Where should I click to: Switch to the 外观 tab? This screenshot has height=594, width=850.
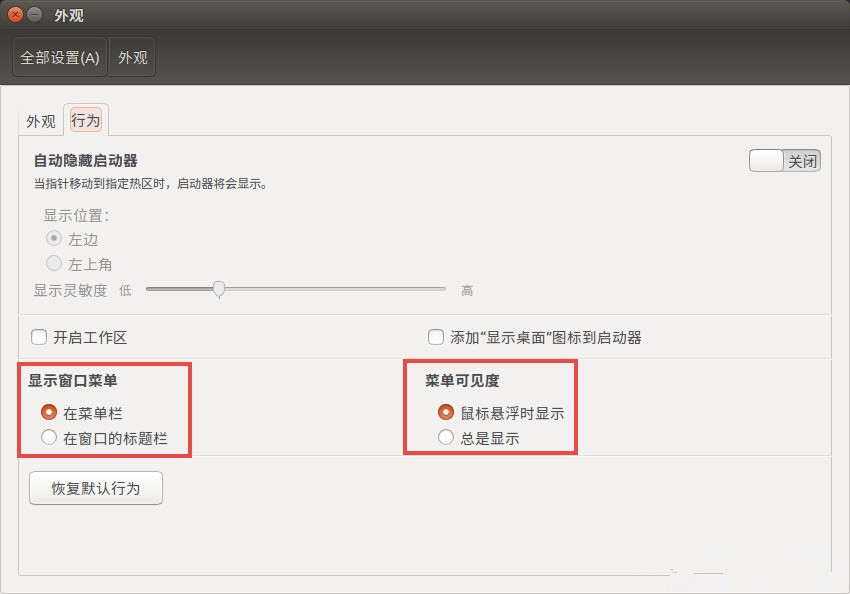(41, 121)
